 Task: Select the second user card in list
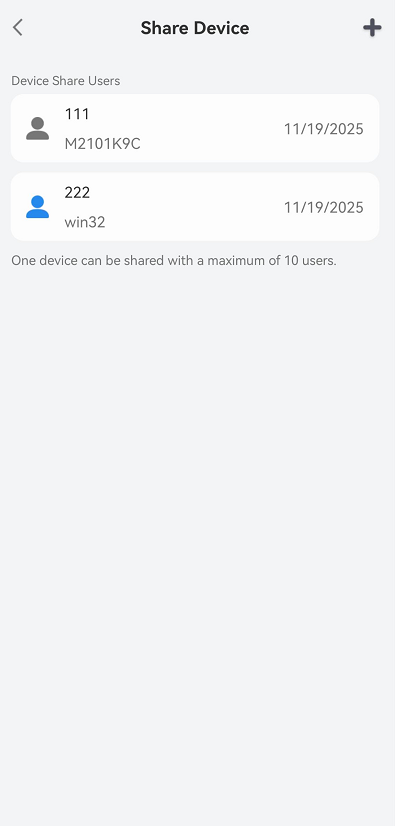click(195, 207)
